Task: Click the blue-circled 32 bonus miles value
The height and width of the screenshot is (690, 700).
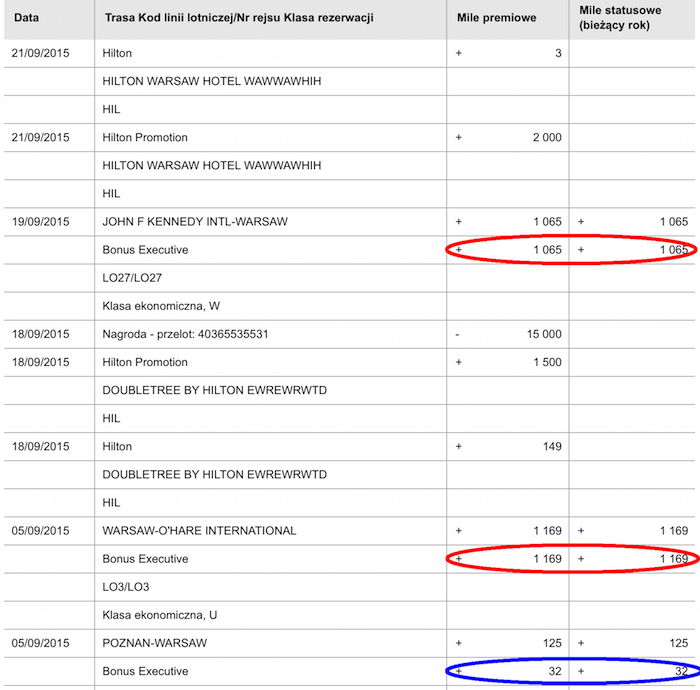Action: 555,671
